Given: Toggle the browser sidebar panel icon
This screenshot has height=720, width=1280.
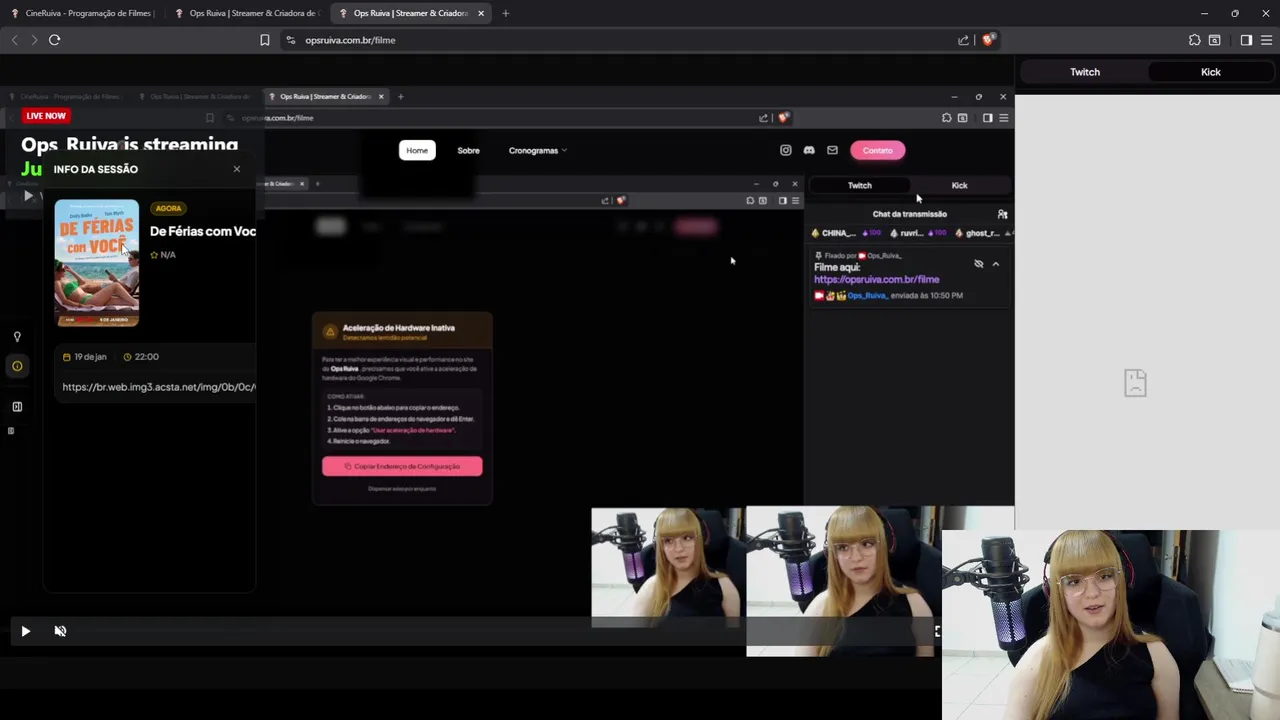Looking at the screenshot, I should point(1246,40).
